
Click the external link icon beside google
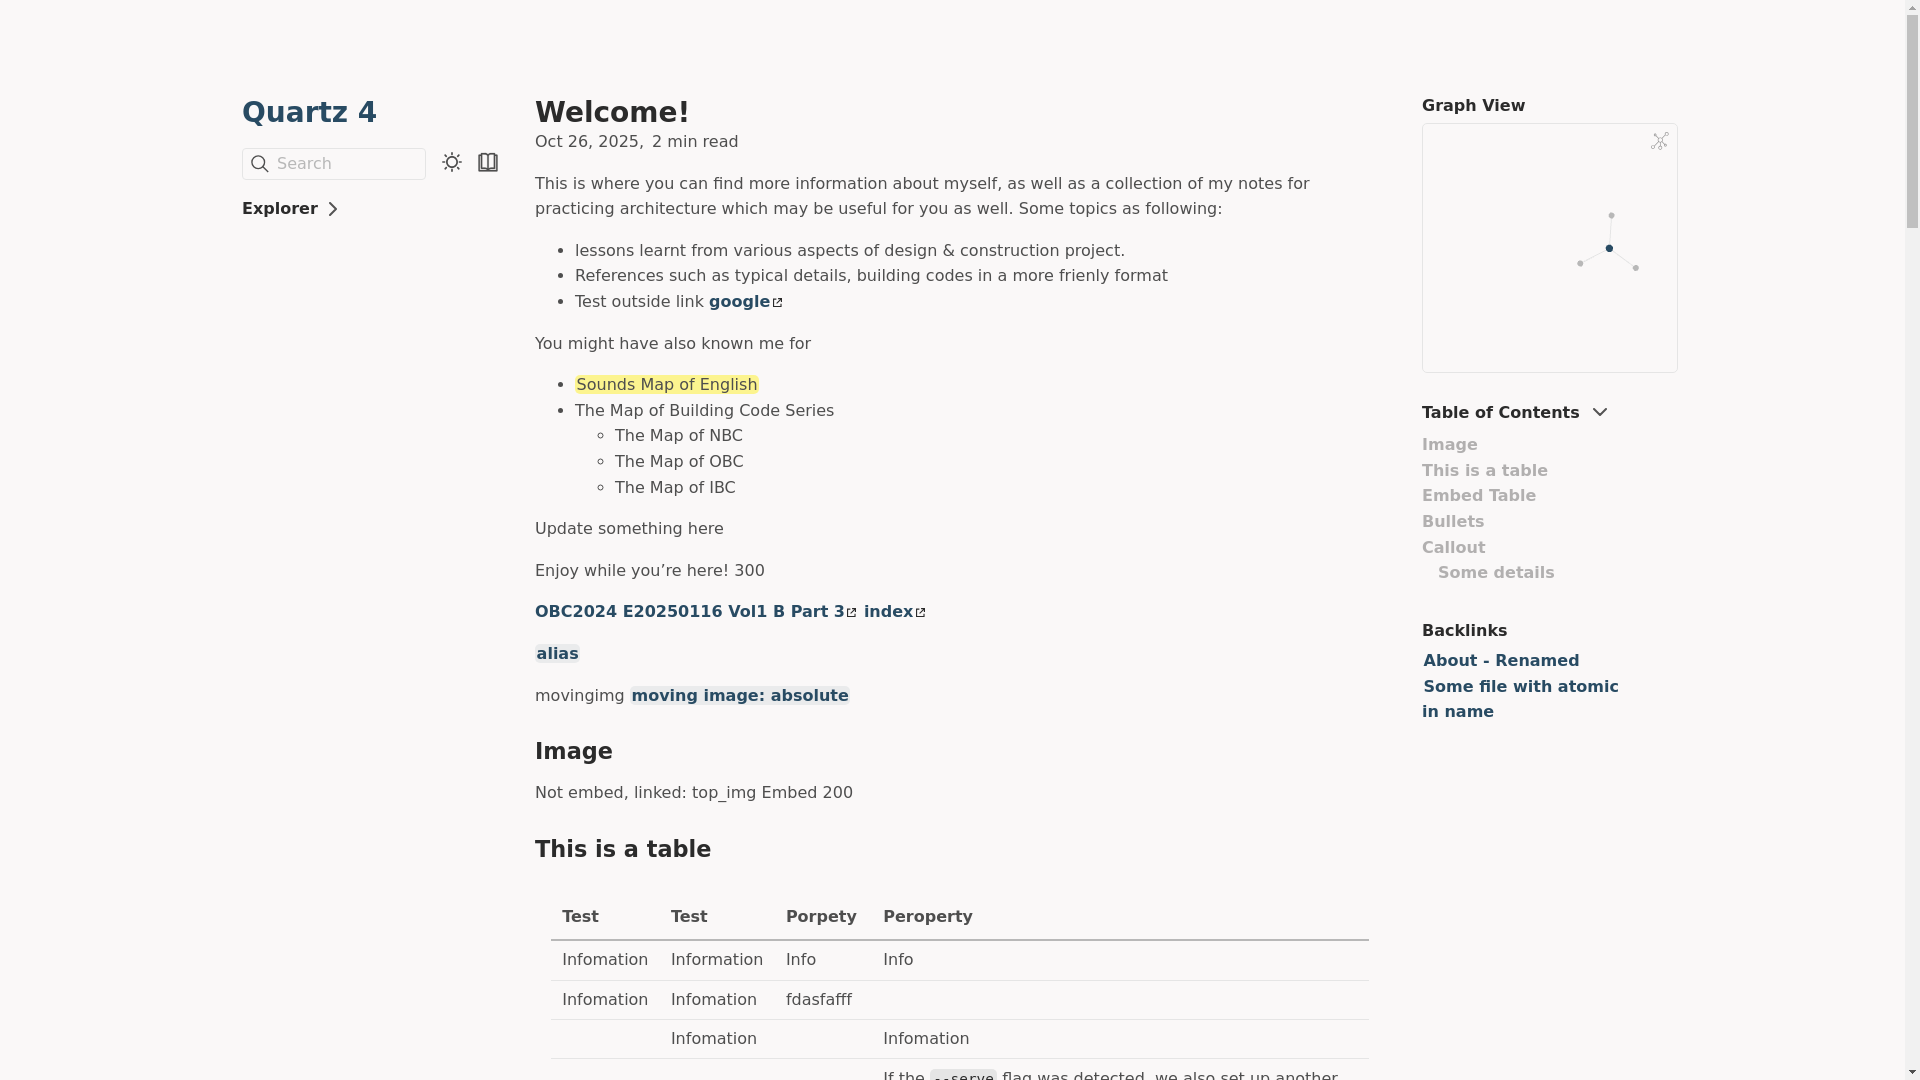pyautogui.click(x=778, y=303)
